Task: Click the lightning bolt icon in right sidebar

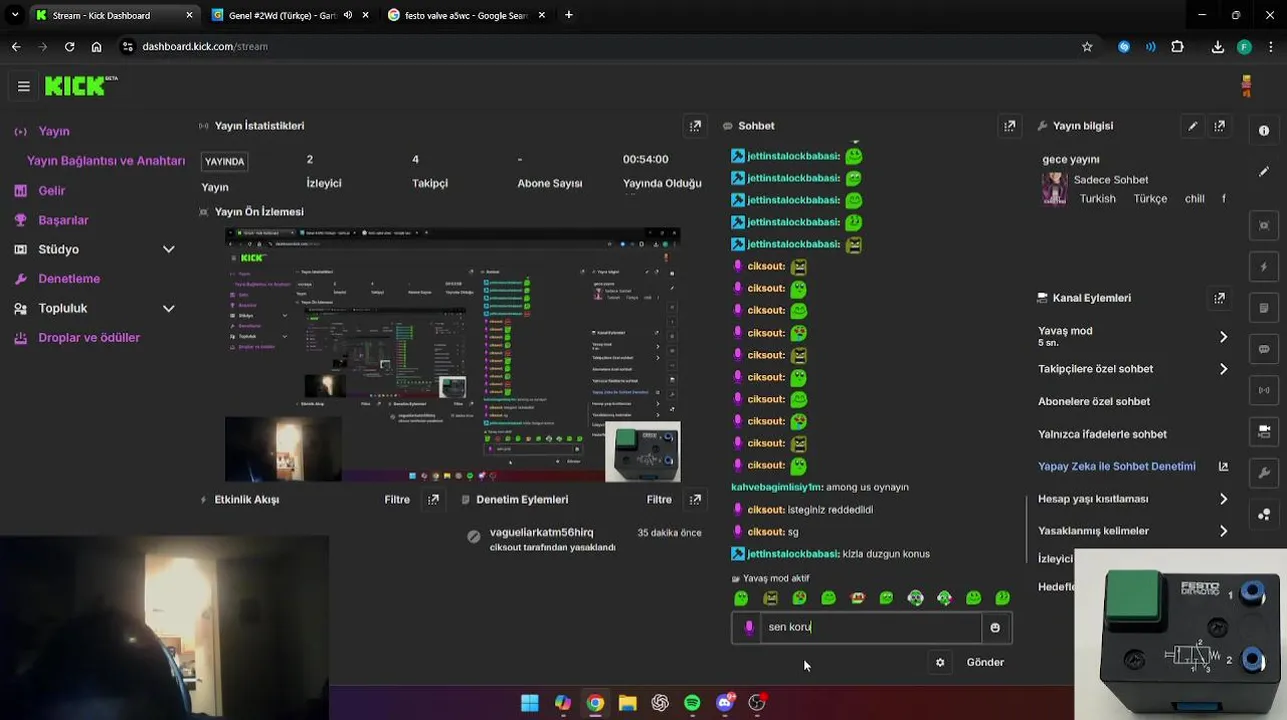Action: pyautogui.click(x=1264, y=267)
